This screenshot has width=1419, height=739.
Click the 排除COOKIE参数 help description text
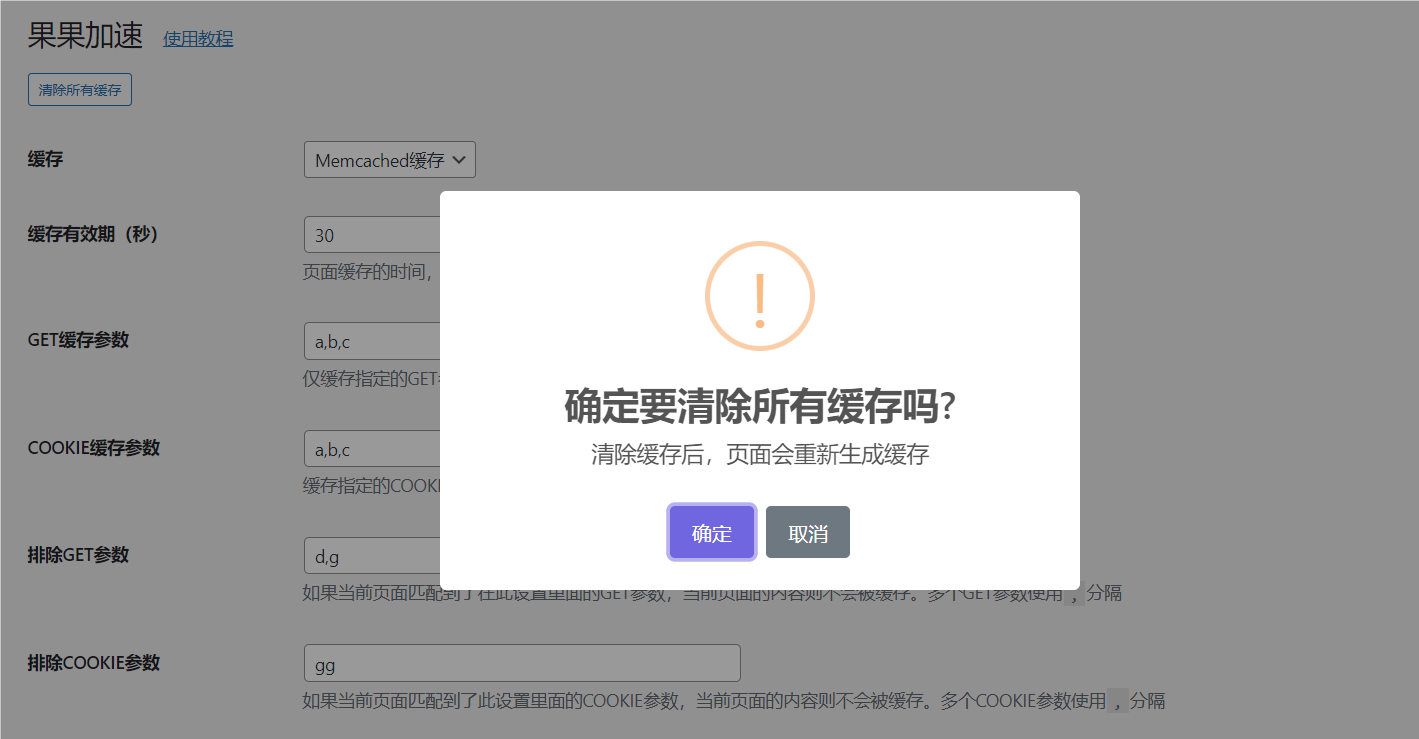pos(734,701)
